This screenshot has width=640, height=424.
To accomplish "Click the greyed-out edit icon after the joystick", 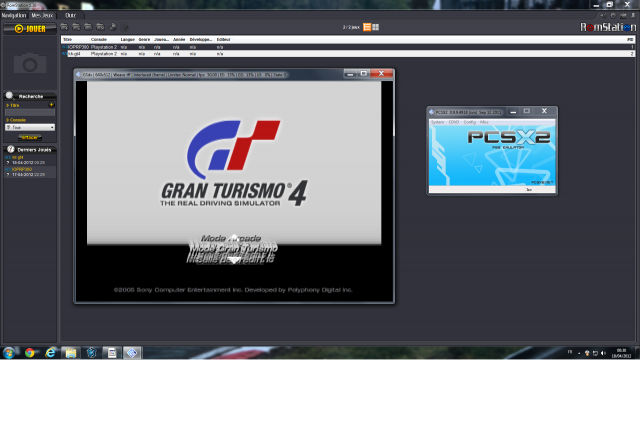I will (x=124, y=27).
